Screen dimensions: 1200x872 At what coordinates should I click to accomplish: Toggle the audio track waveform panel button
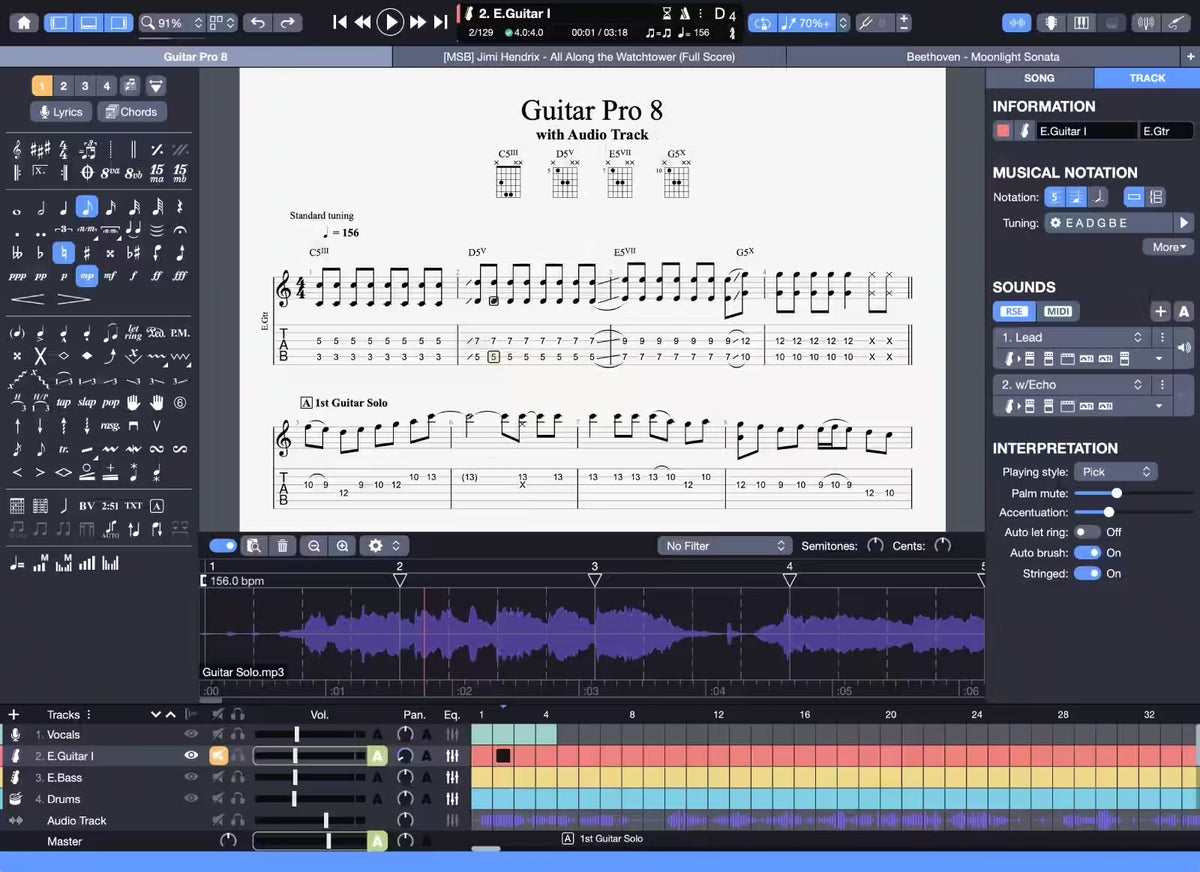coord(1018,22)
